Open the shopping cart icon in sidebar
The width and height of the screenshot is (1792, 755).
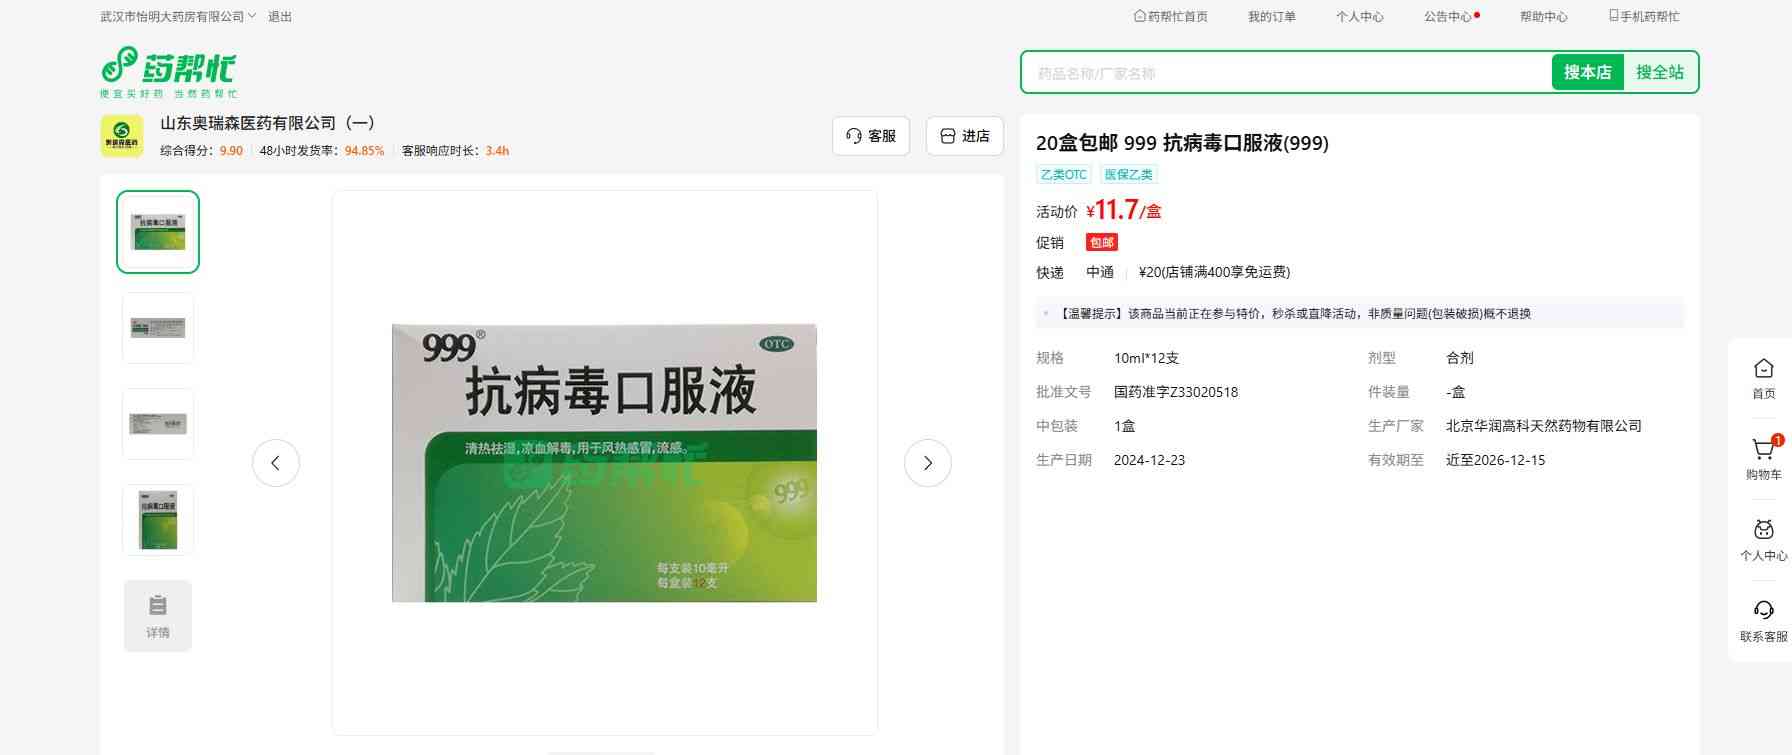click(1763, 452)
